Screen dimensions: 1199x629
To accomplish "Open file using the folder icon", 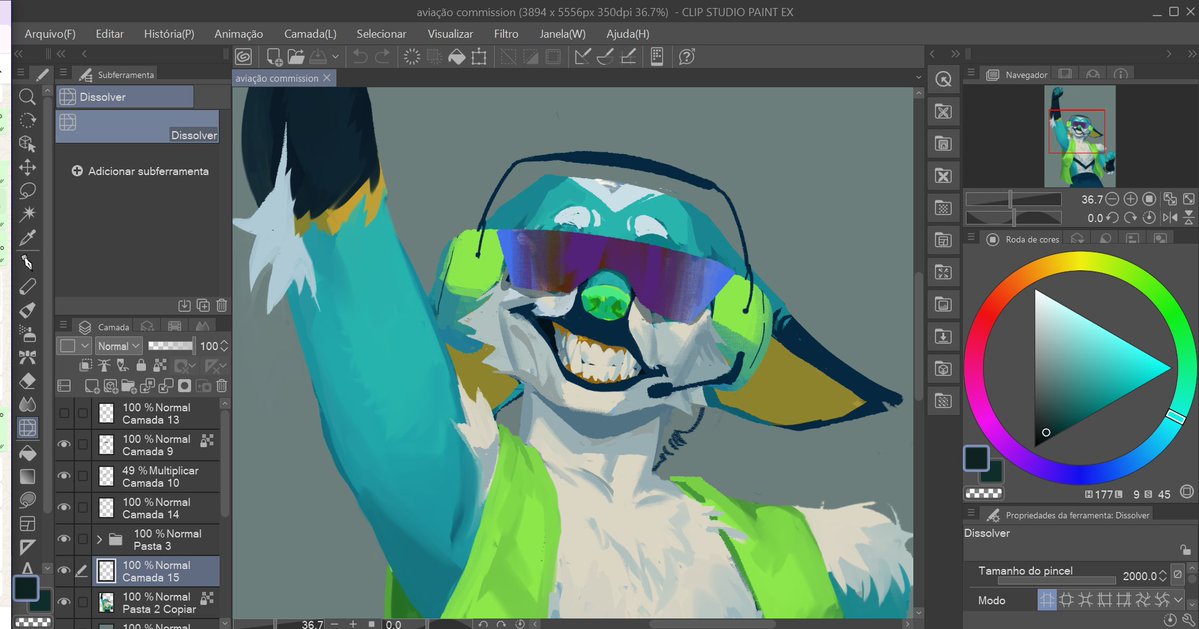I will tap(296, 57).
